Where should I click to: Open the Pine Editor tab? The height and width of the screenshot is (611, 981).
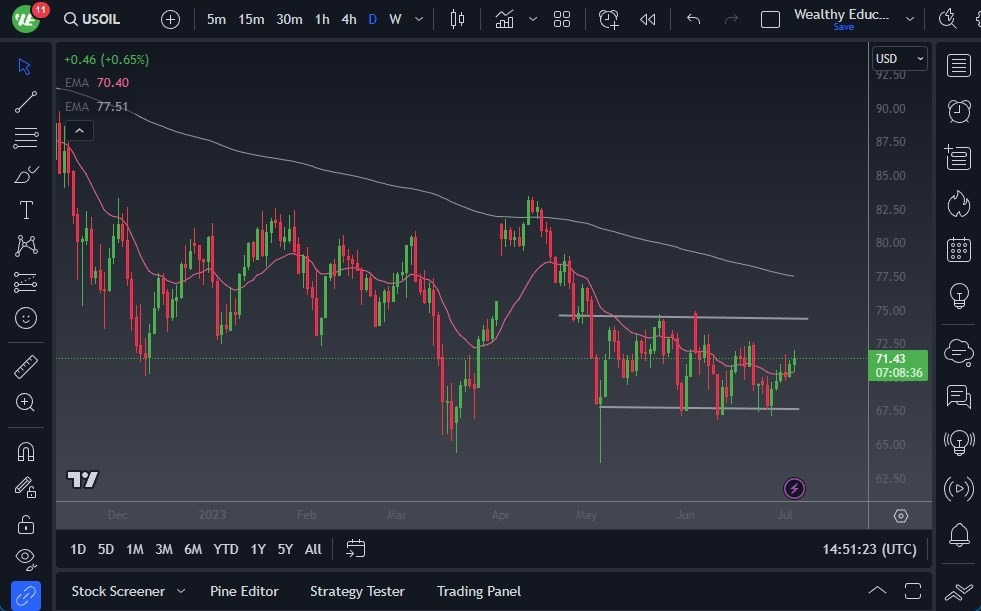point(244,591)
